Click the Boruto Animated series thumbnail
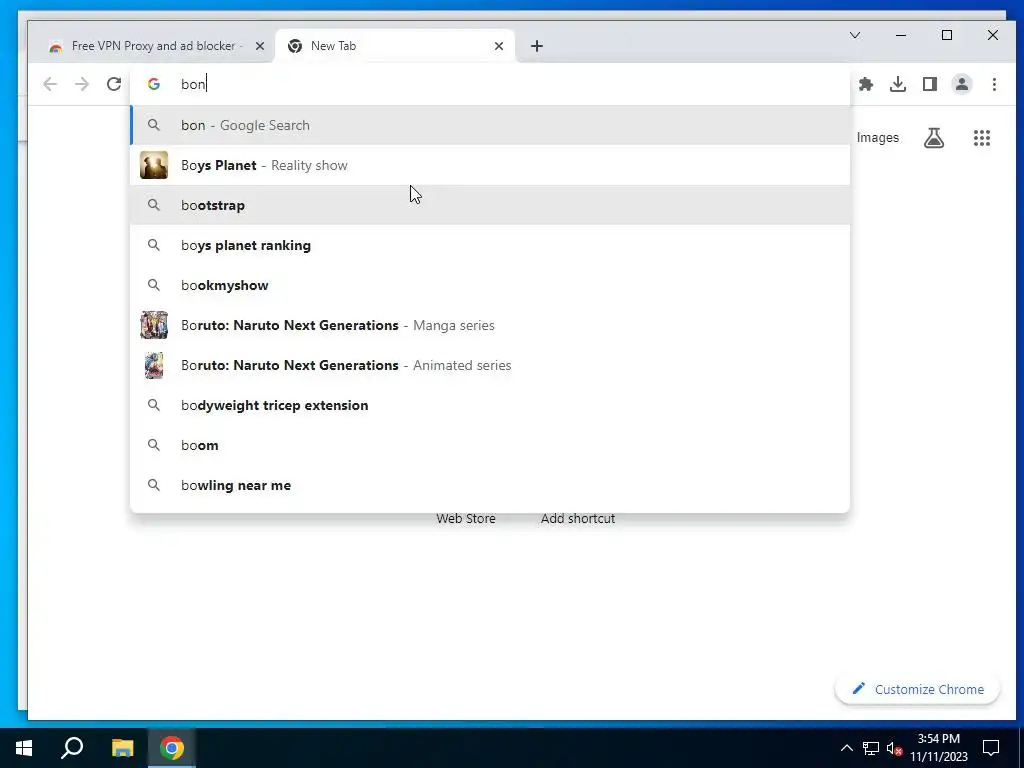1024x768 pixels. pos(153,365)
